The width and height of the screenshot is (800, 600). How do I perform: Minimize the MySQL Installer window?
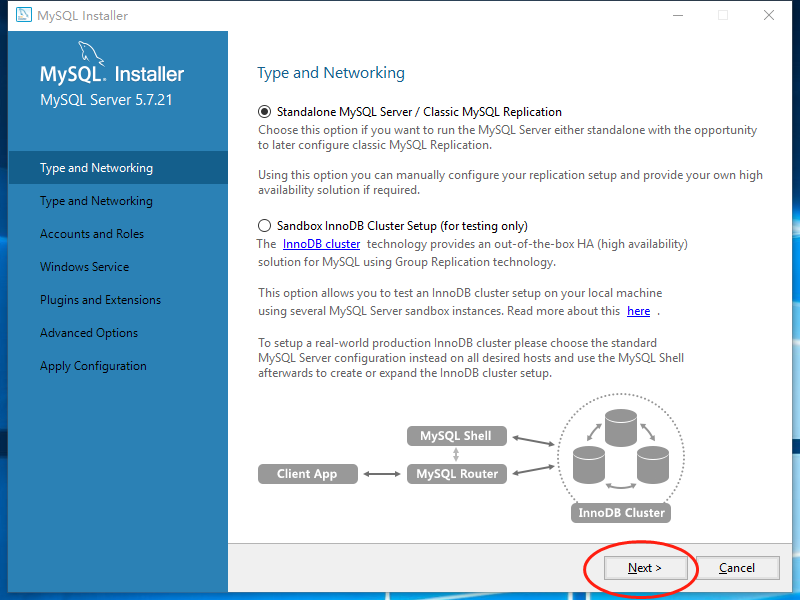[678, 15]
